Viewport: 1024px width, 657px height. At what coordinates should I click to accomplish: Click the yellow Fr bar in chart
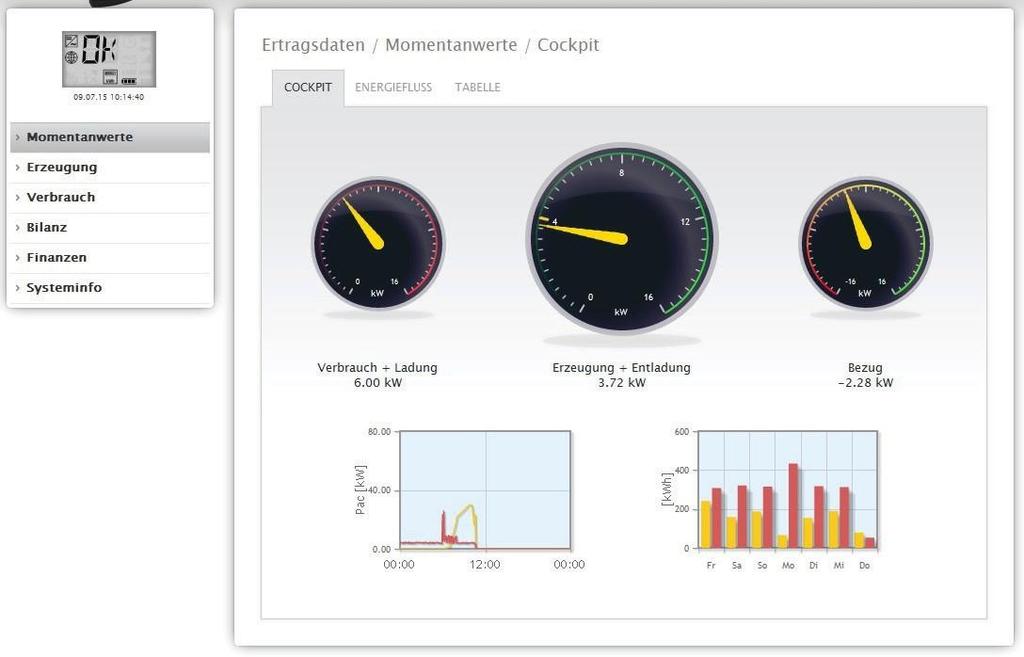(x=706, y=524)
